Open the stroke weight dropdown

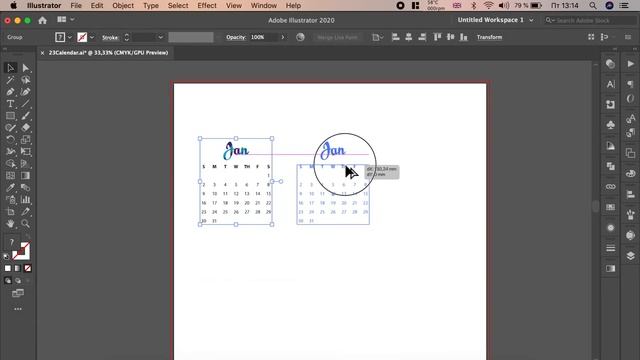coord(160,37)
